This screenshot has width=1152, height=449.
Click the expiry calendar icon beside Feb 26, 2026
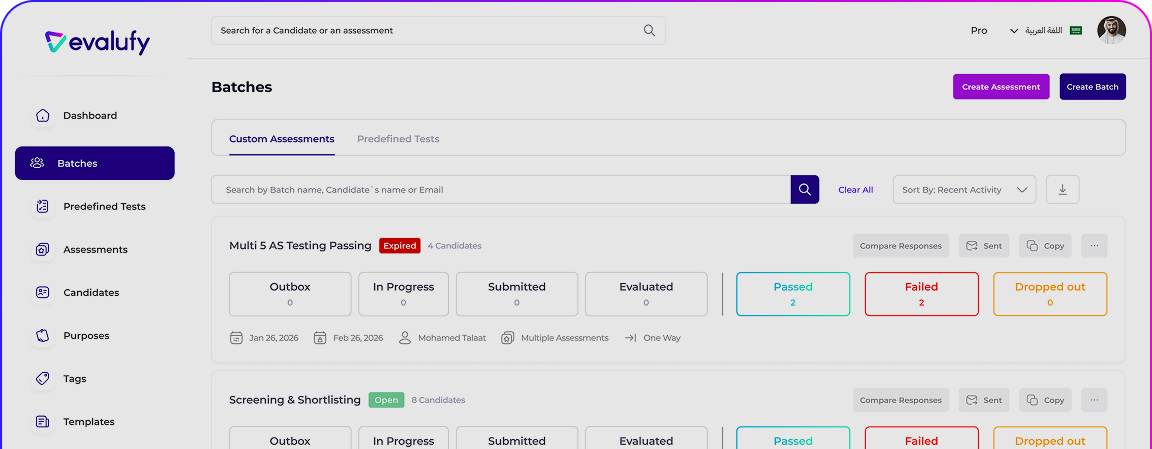[320, 338]
